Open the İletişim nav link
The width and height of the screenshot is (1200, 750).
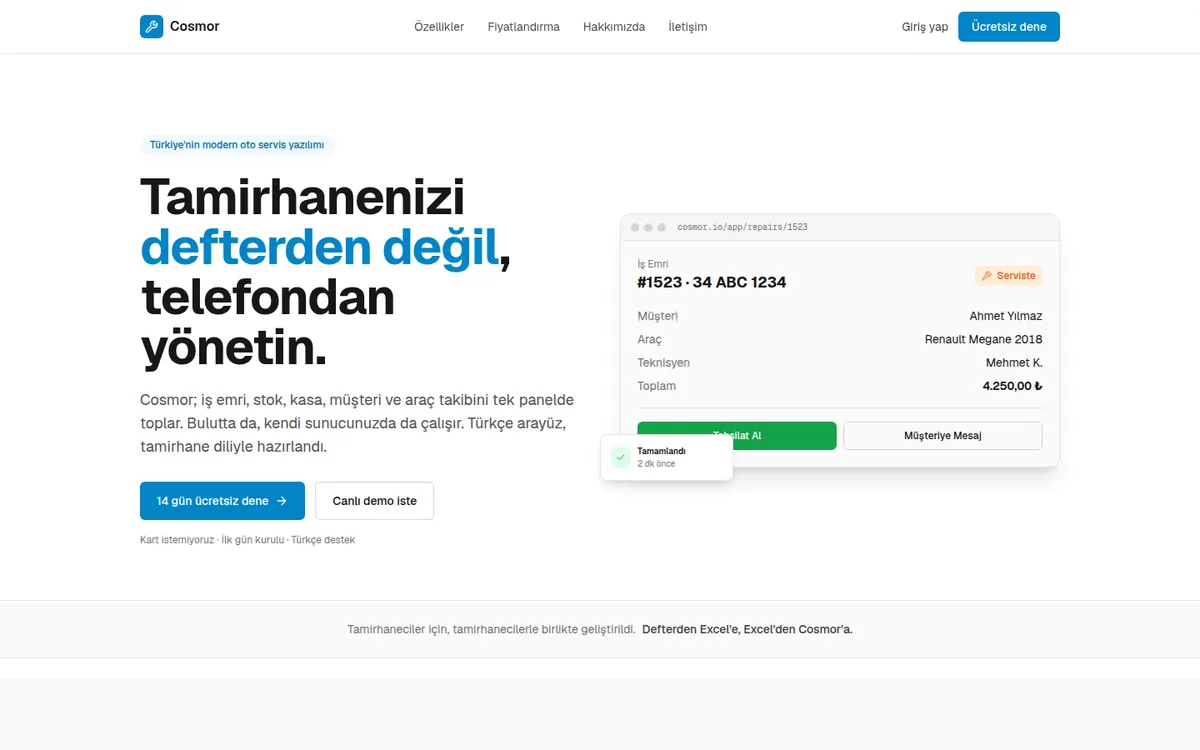click(688, 27)
